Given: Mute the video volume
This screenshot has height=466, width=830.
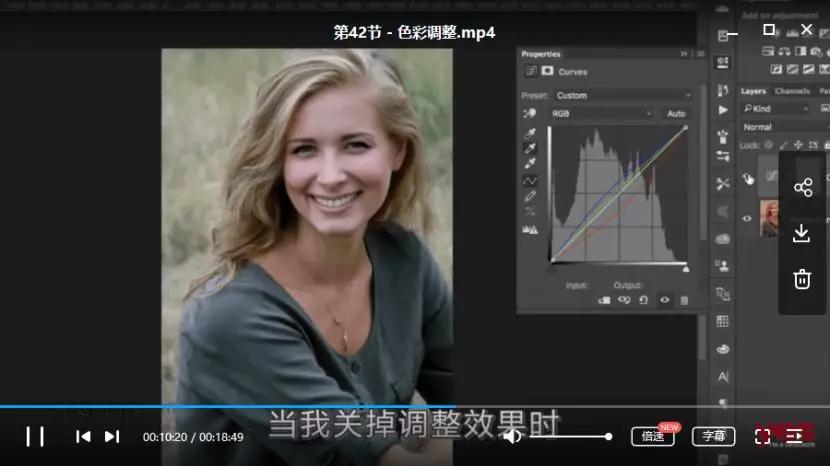Looking at the screenshot, I should click(x=511, y=436).
